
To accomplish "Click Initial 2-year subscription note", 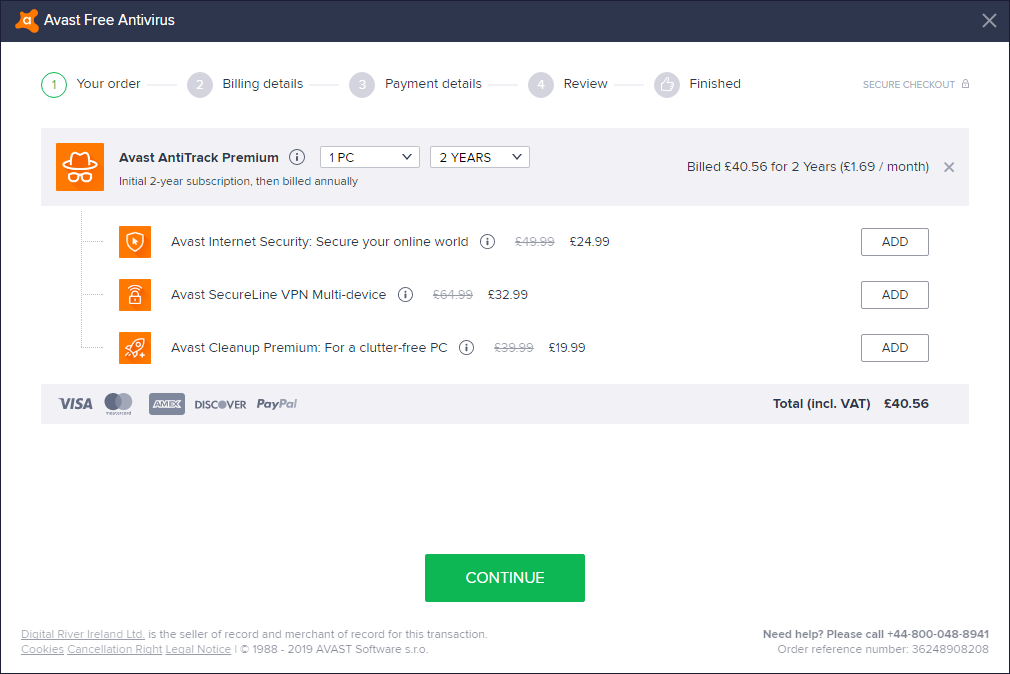I will [x=238, y=182].
